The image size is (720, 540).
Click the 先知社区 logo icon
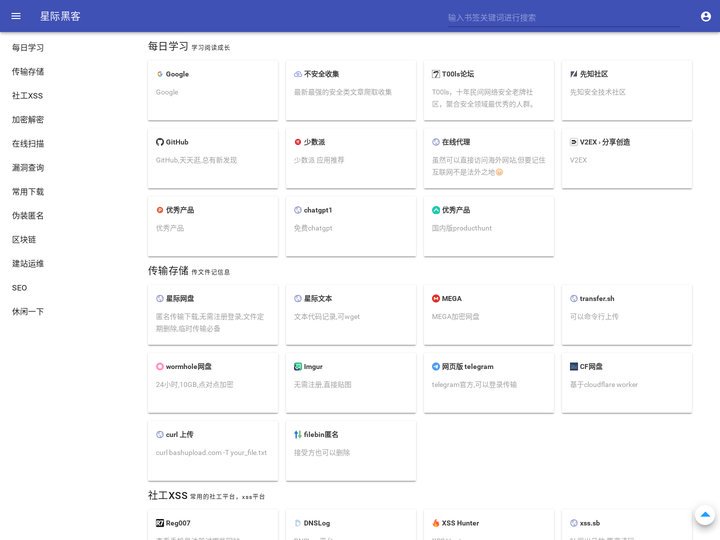[x=574, y=74]
